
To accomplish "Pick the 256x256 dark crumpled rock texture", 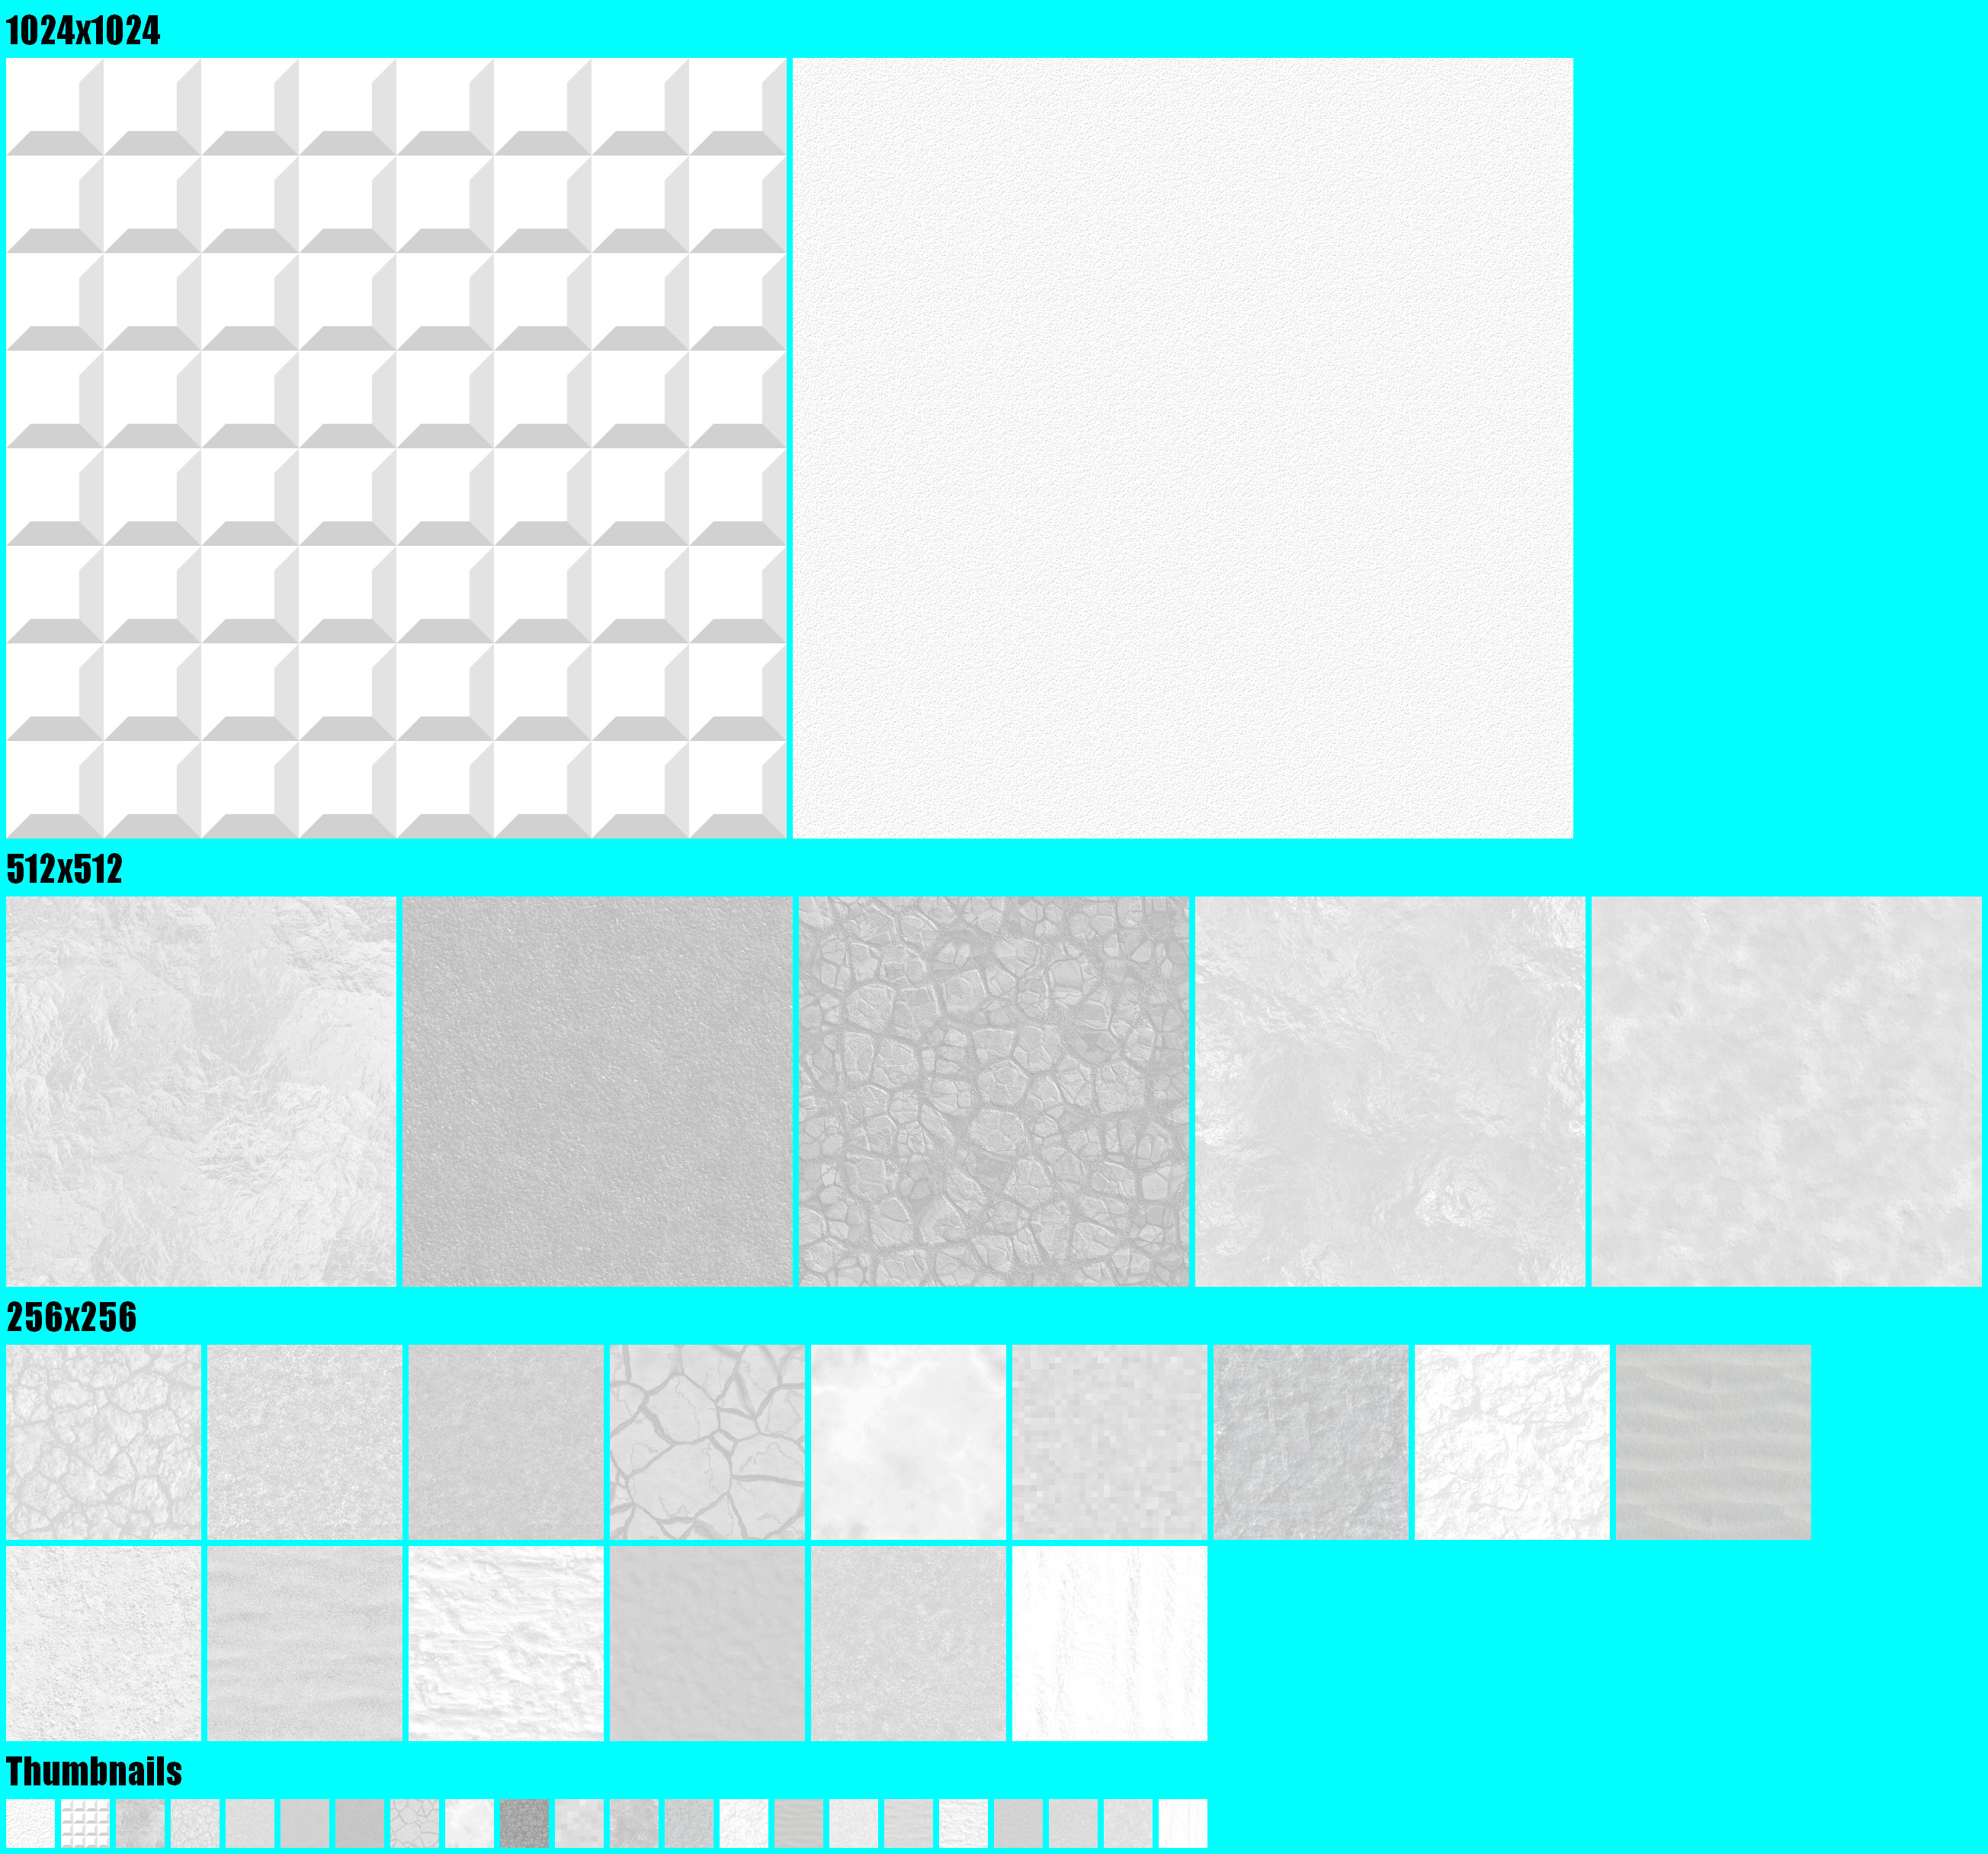I will (1311, 1442).
